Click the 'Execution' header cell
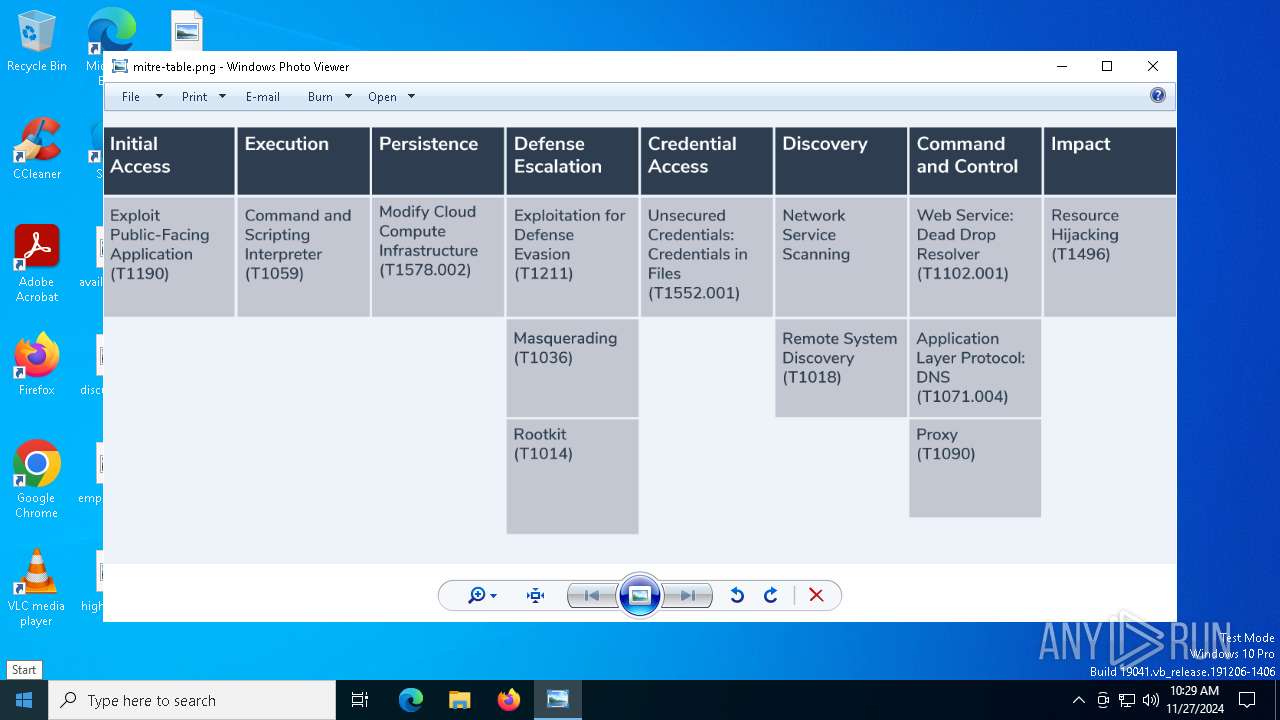Image resolution: width=1280 pixels, height=720 pixels. tap(303, 160)
